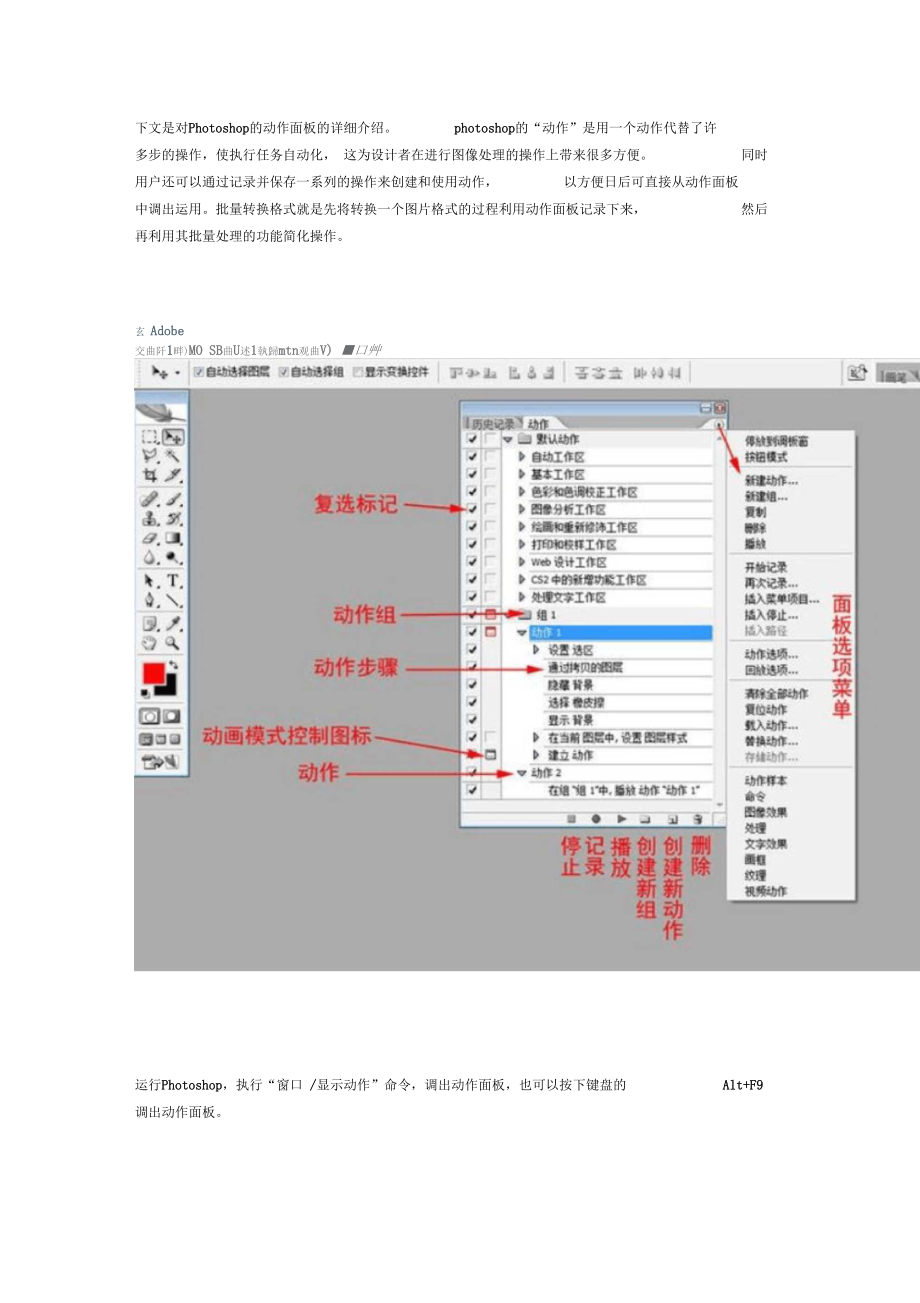This screenshot has width=920, height=1303.
Task: Expand the 自动工作区 action
Action: [522, 458]
